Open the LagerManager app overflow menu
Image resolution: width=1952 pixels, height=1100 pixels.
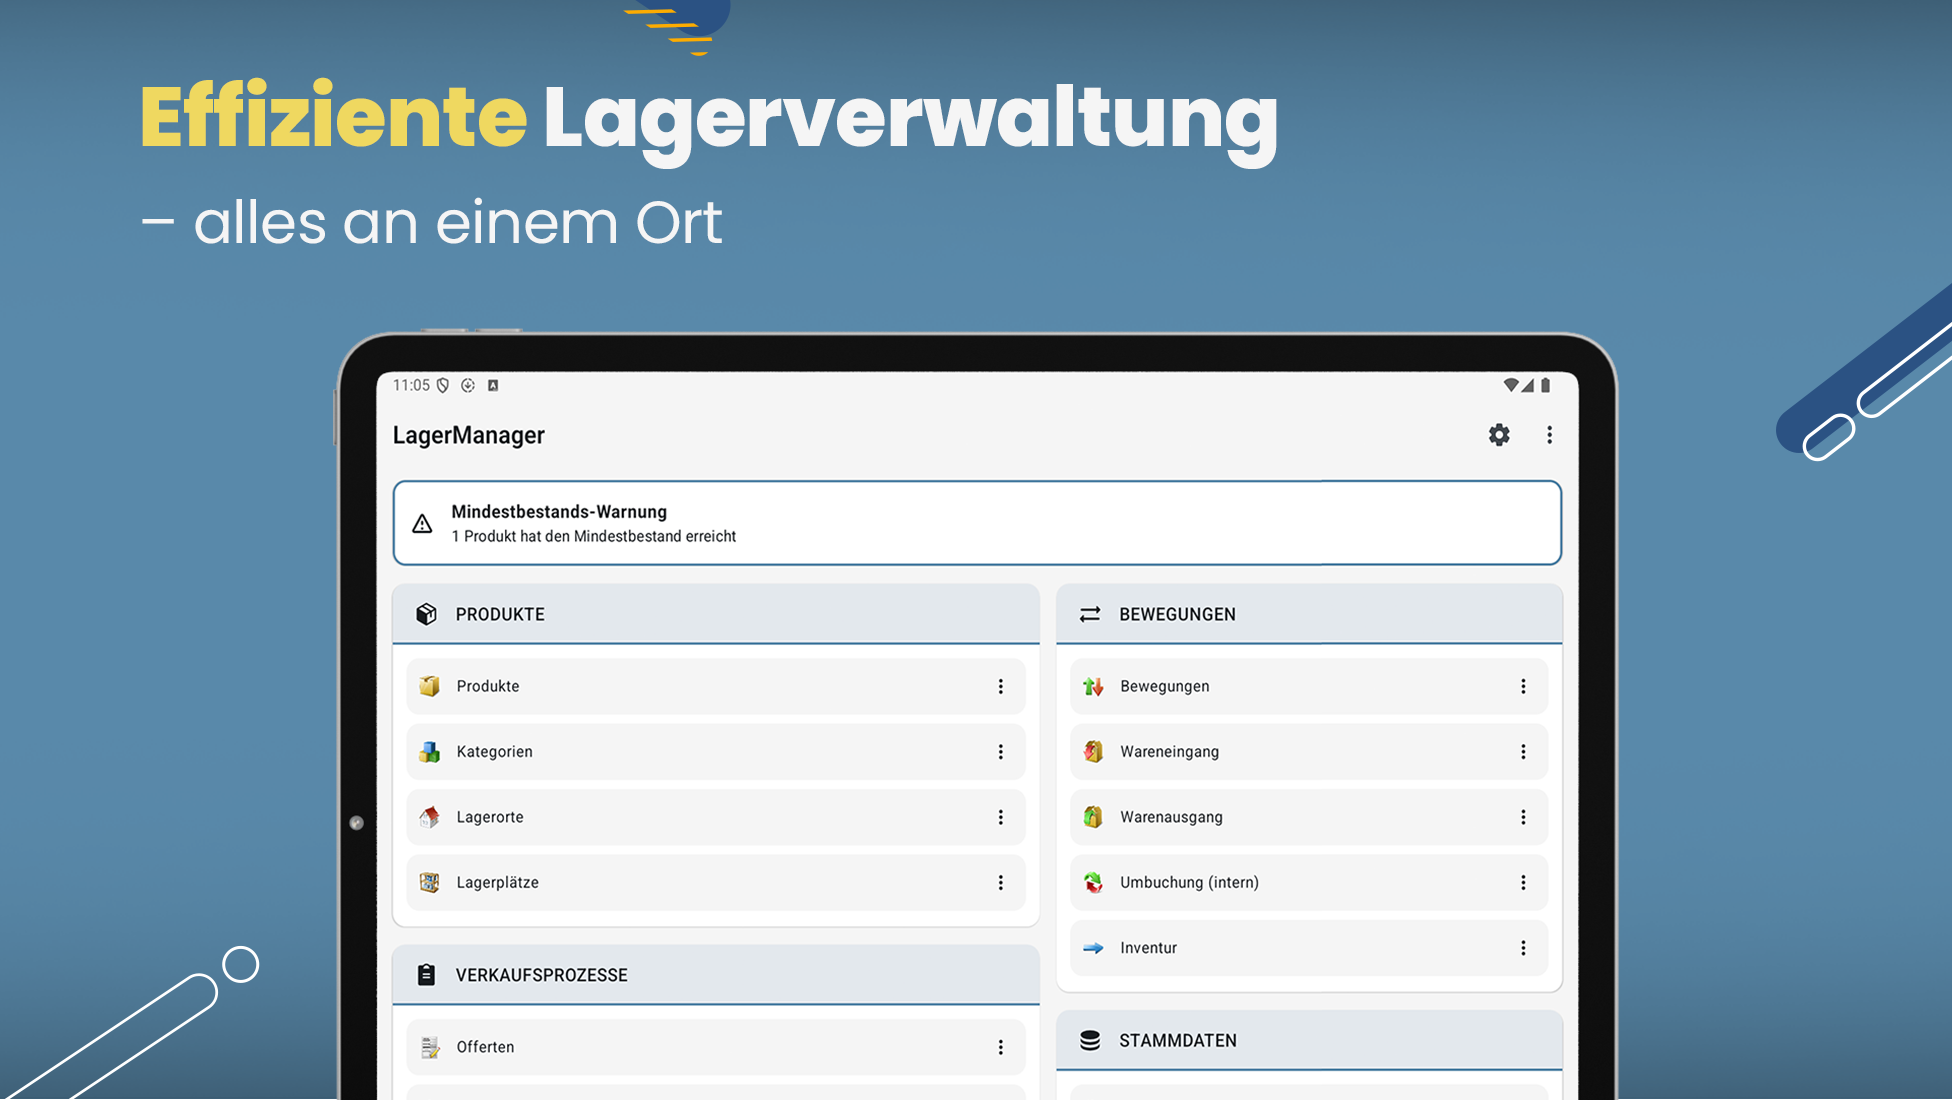tap(1549, 435)
